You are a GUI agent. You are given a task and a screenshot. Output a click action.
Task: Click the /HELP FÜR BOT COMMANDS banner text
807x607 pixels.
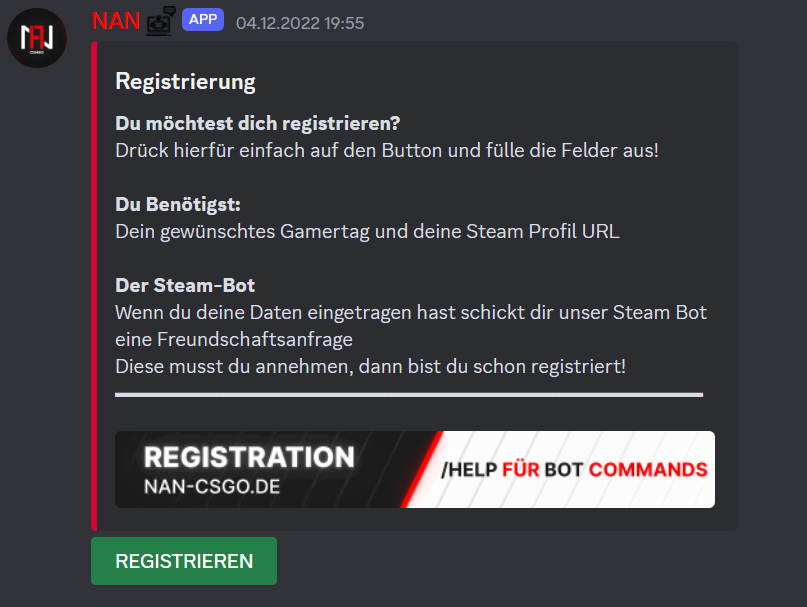[x=574, y=470]
